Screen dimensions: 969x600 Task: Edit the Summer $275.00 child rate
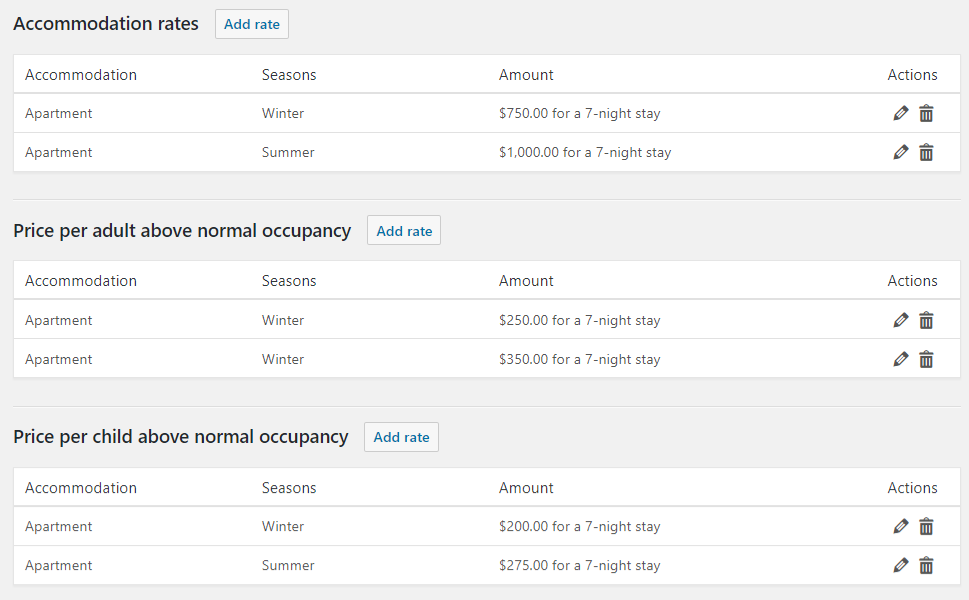(x=900, y=565)
